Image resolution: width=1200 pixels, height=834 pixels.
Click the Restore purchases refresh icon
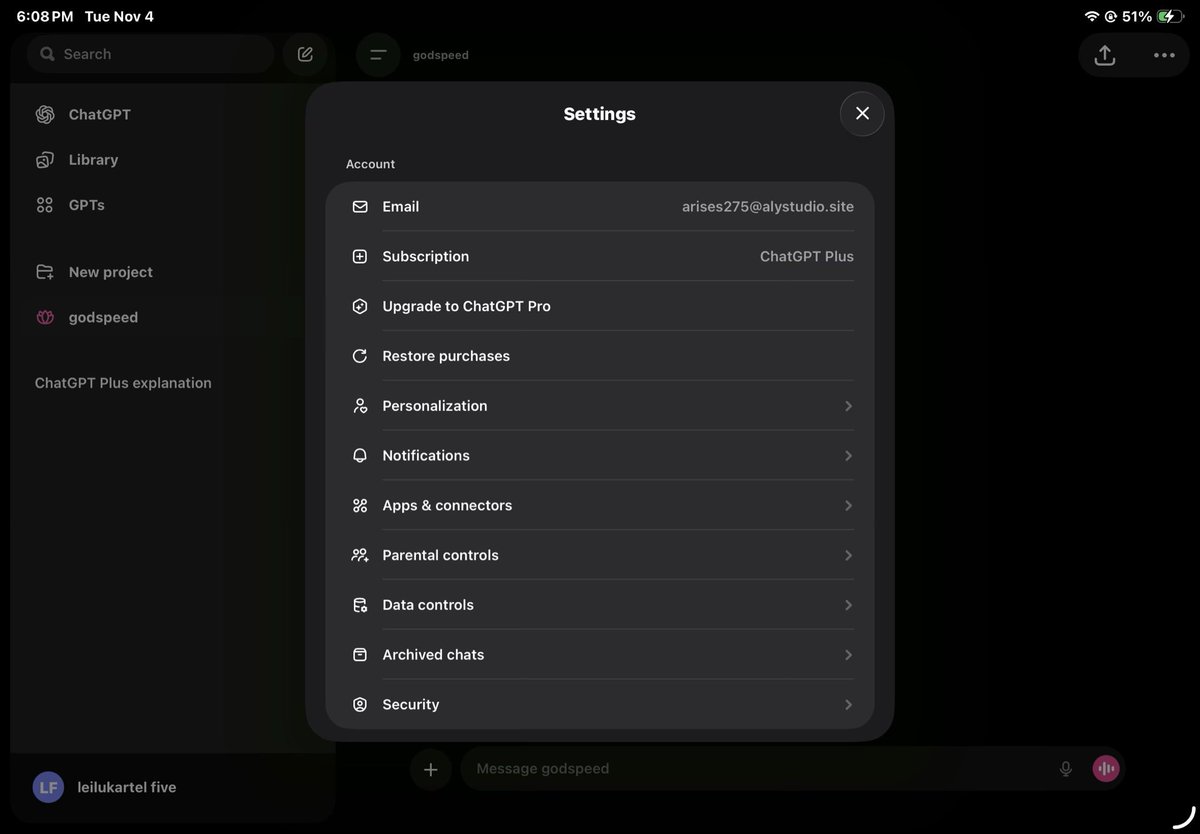pyautogui.click(x=360, y=356)
